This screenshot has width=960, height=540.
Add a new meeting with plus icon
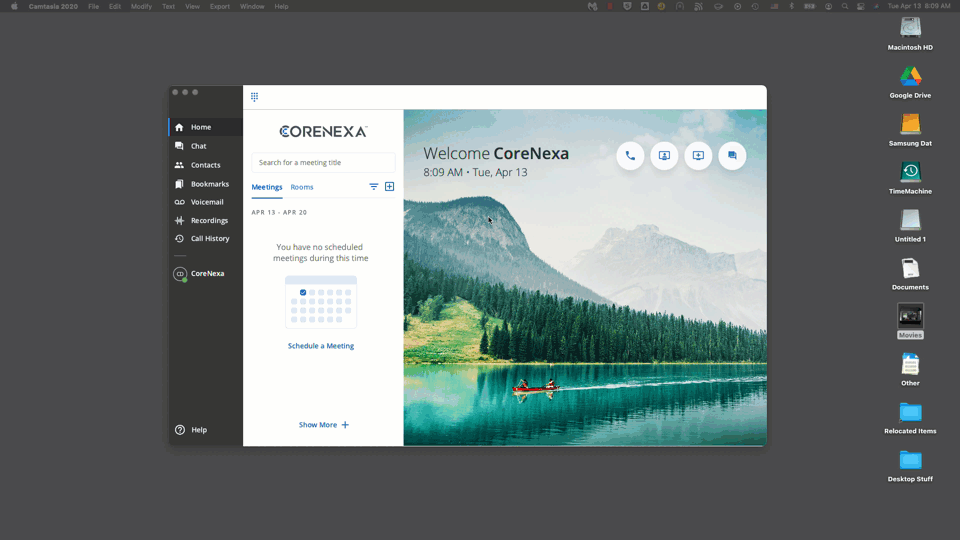tap(389, 187)
